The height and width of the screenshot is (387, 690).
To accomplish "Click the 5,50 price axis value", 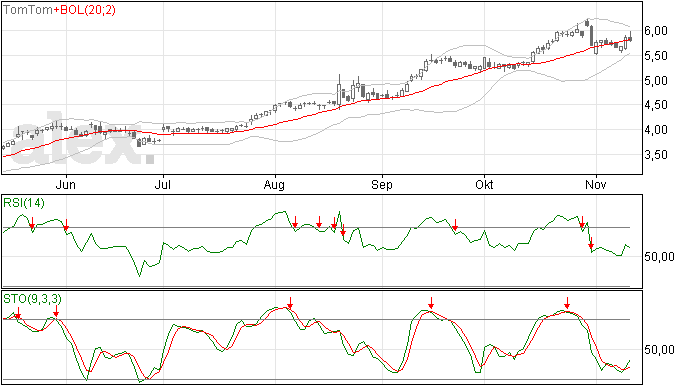I will (x=656, y=56).
